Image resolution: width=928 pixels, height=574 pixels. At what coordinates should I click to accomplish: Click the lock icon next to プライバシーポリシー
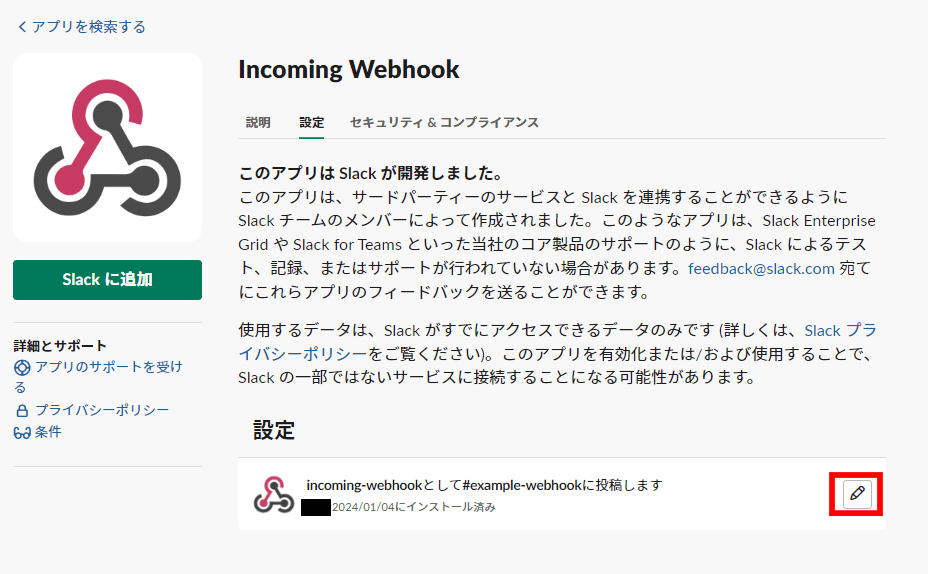point(22,411)
